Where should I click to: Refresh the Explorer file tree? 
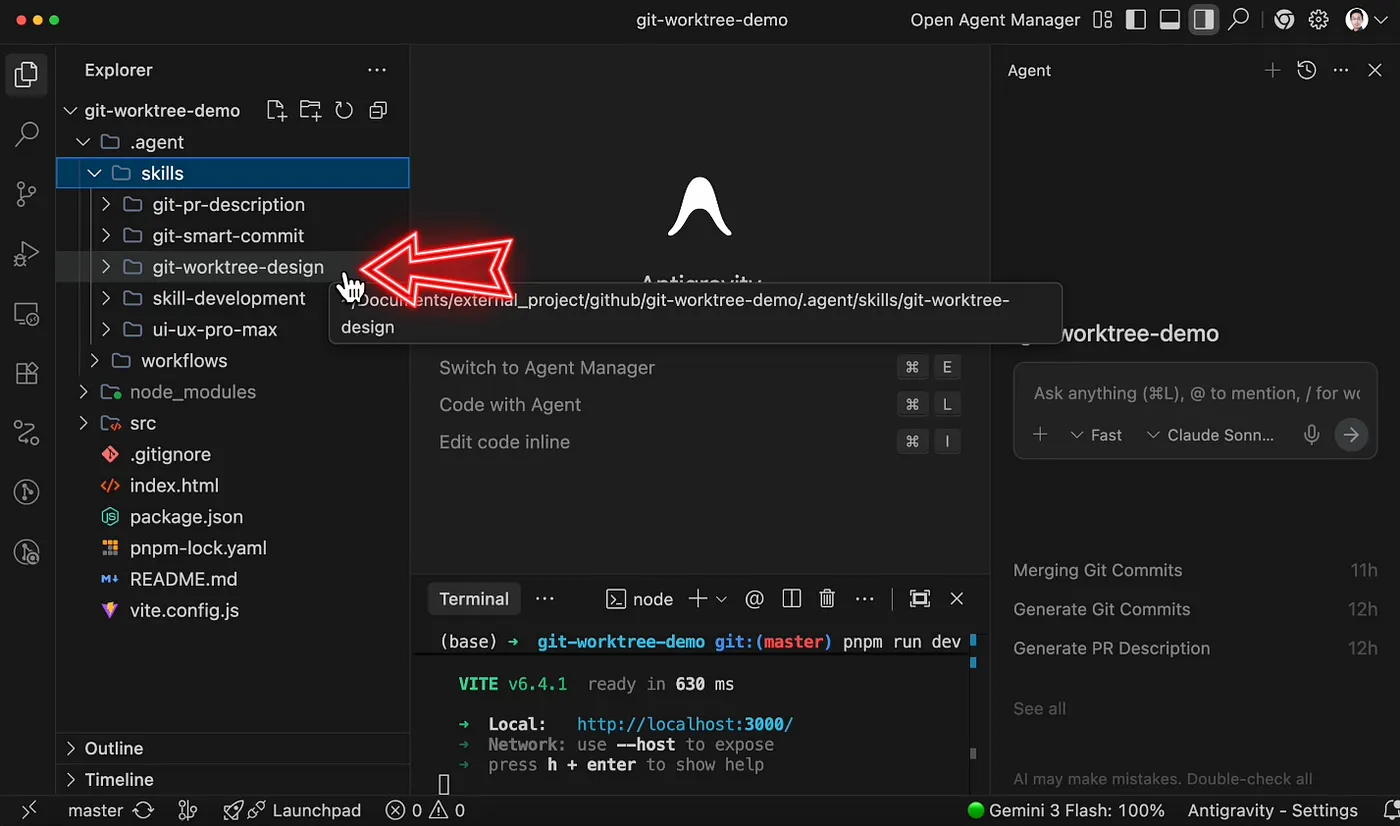click(344, 111)
